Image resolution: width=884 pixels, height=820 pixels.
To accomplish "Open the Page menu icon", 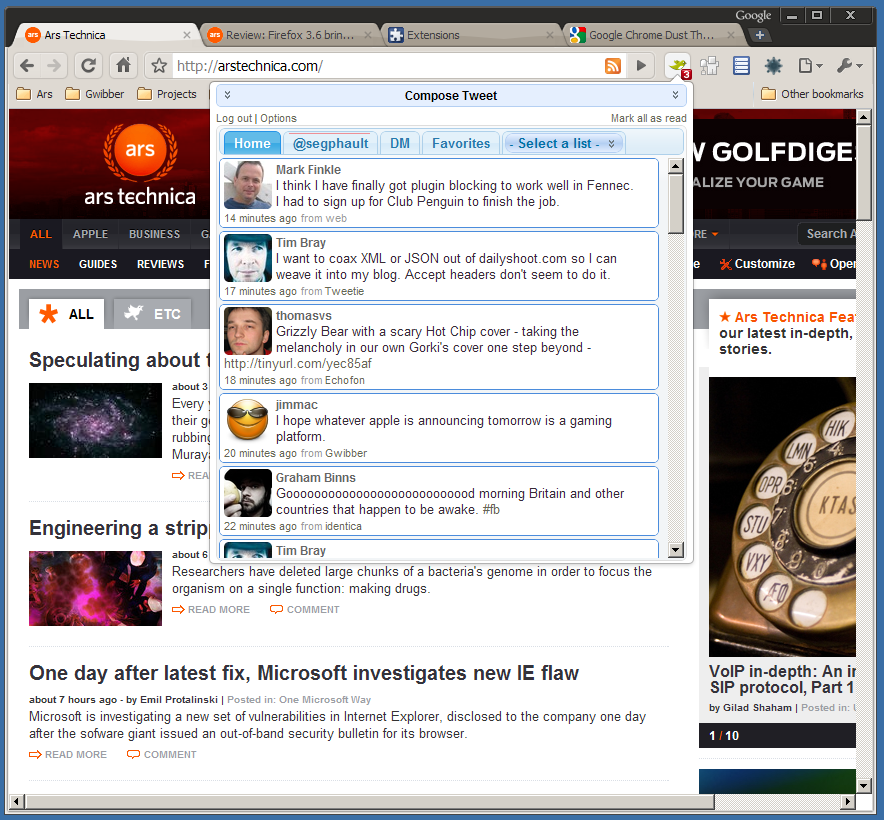I will click(810, 66).
